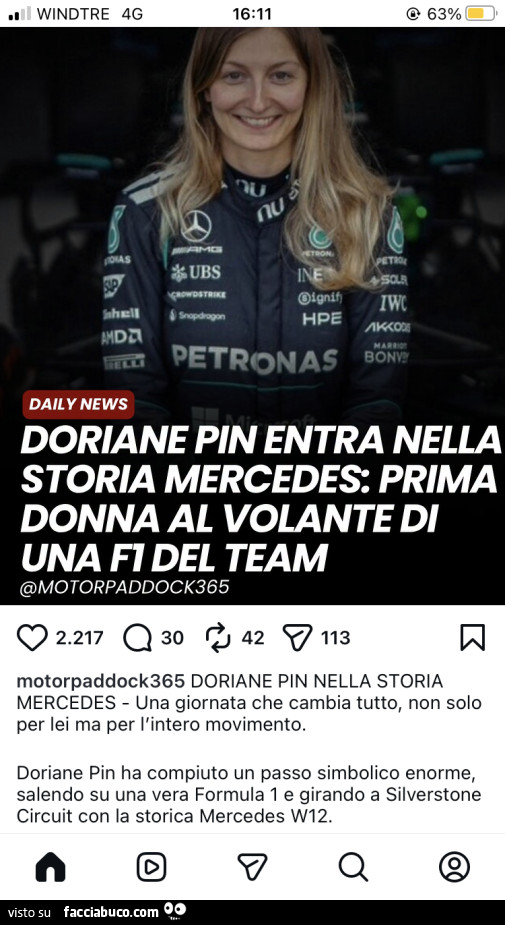Viewport: 505px width, 925px height.
Task: Open direct messages in bottom bar
Action: click(252, 867)
